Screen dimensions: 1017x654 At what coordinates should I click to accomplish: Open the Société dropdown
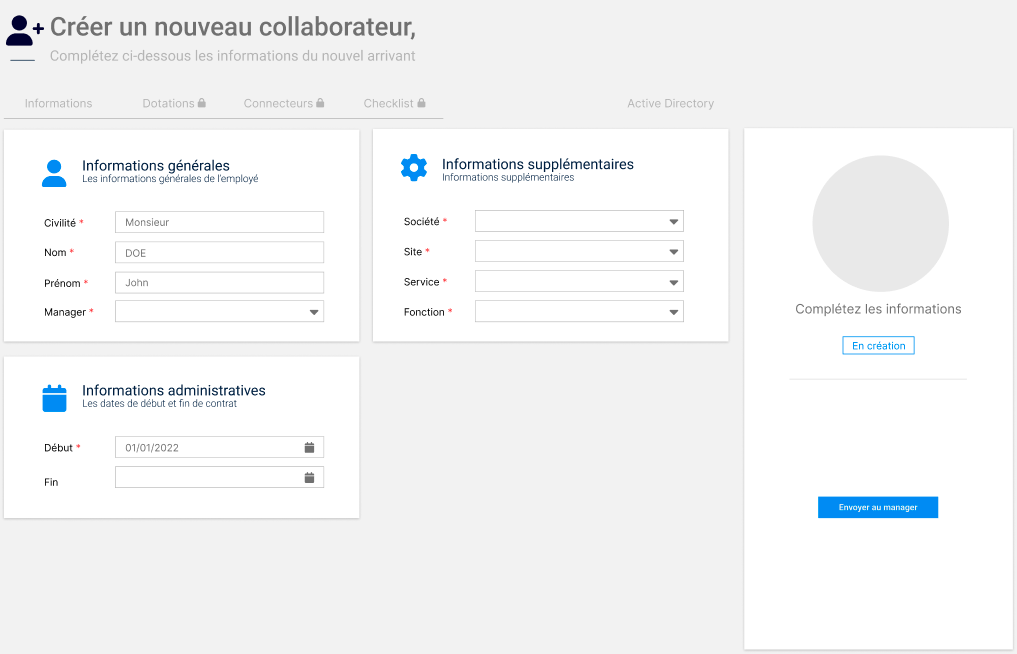[674, 221]
